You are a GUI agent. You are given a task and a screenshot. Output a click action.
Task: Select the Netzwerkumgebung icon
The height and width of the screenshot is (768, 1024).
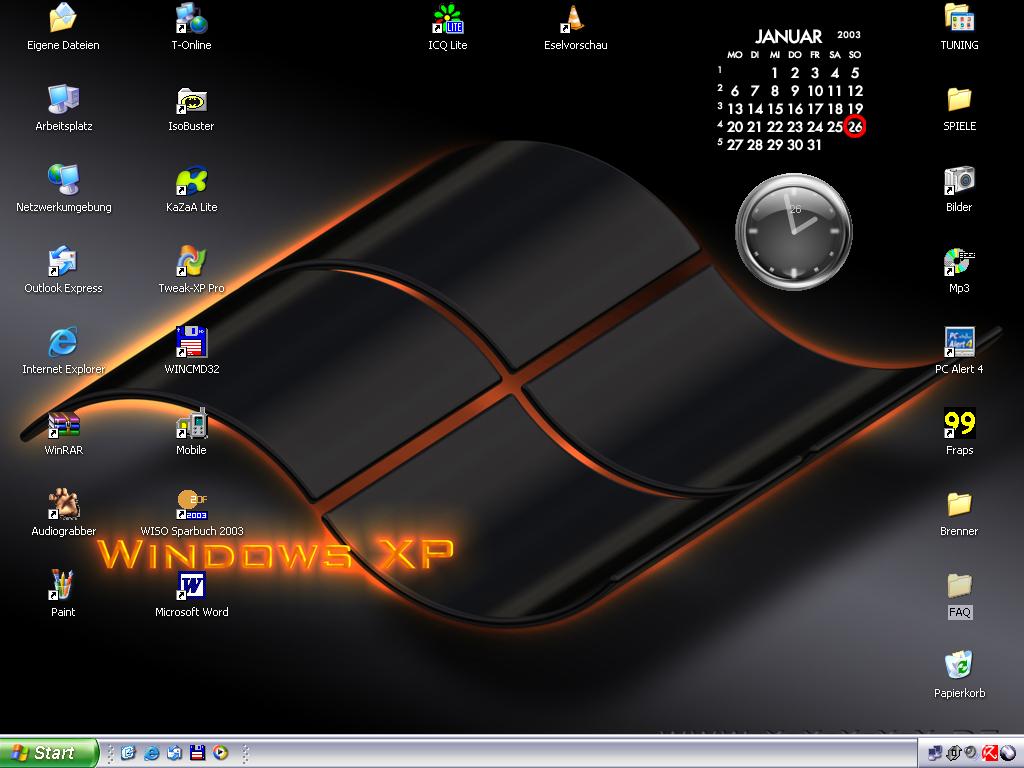(63, 180)
